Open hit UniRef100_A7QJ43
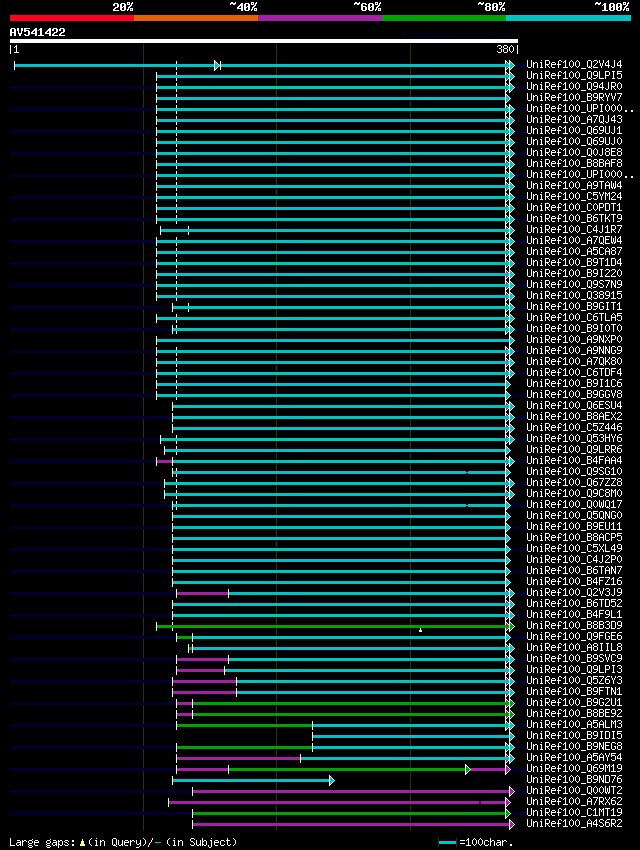Viewport: 640px width, 850px height. pos(574,119)
